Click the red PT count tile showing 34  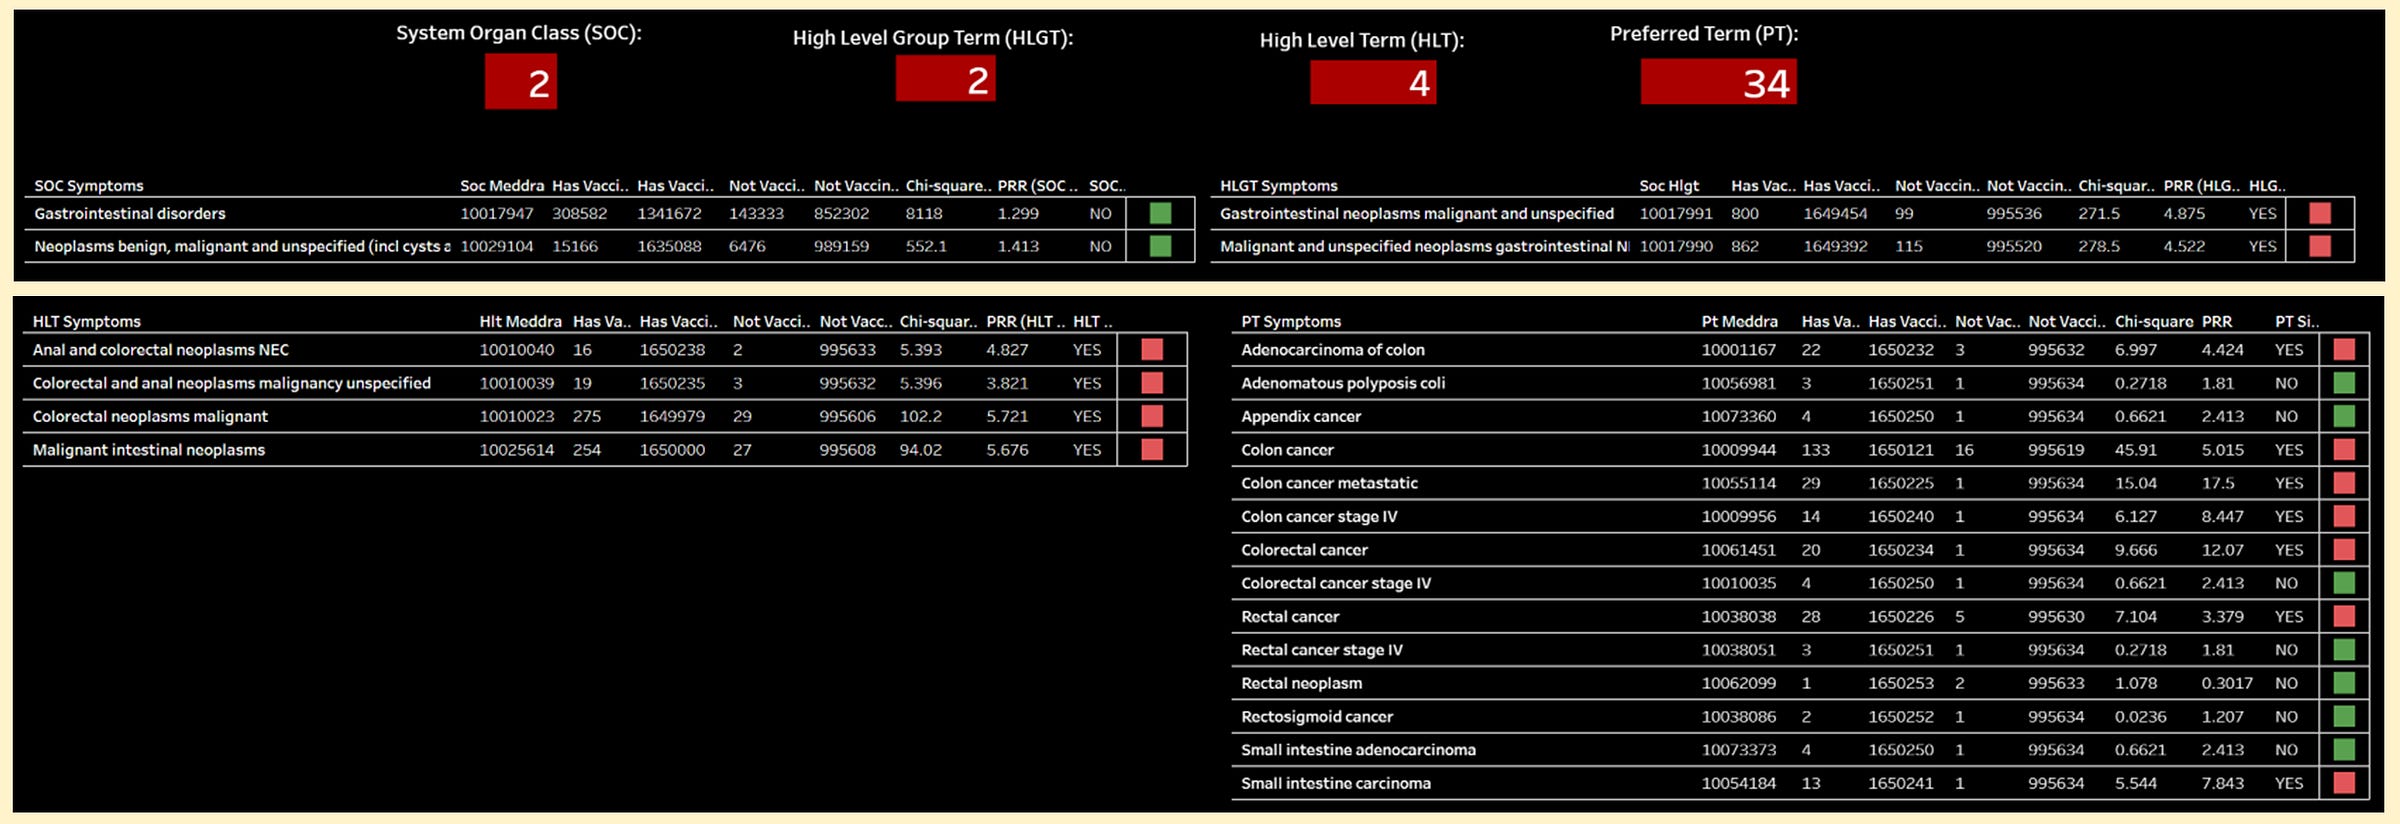pyautogui.click(x=1718, y=82)
